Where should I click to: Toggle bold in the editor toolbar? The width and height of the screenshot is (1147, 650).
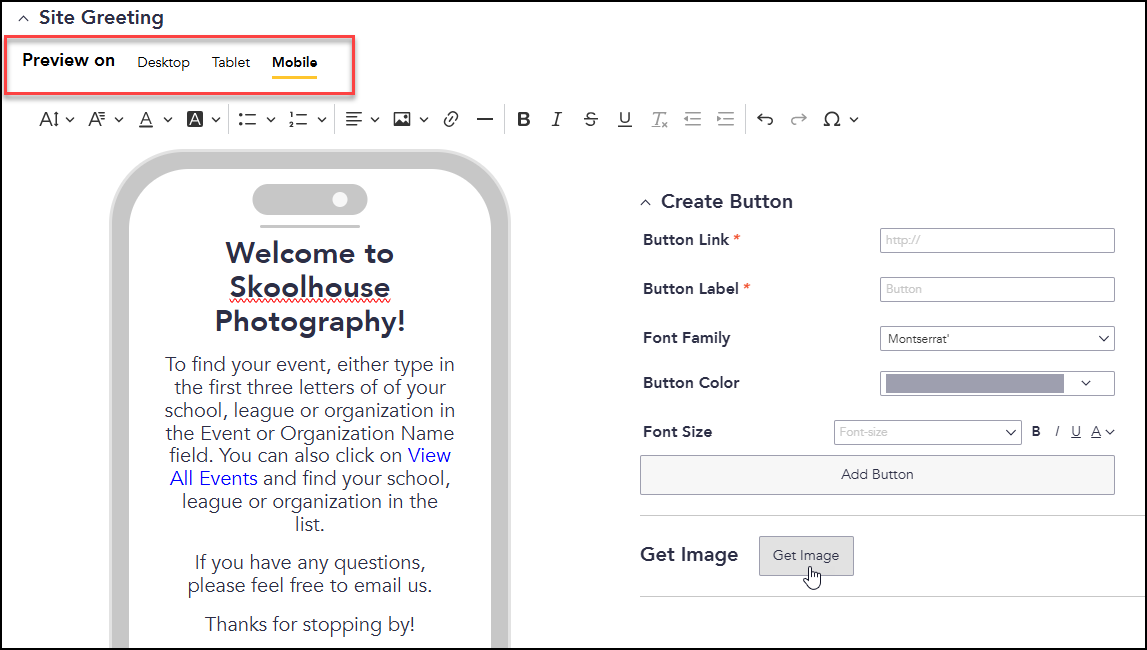(523, 119)
